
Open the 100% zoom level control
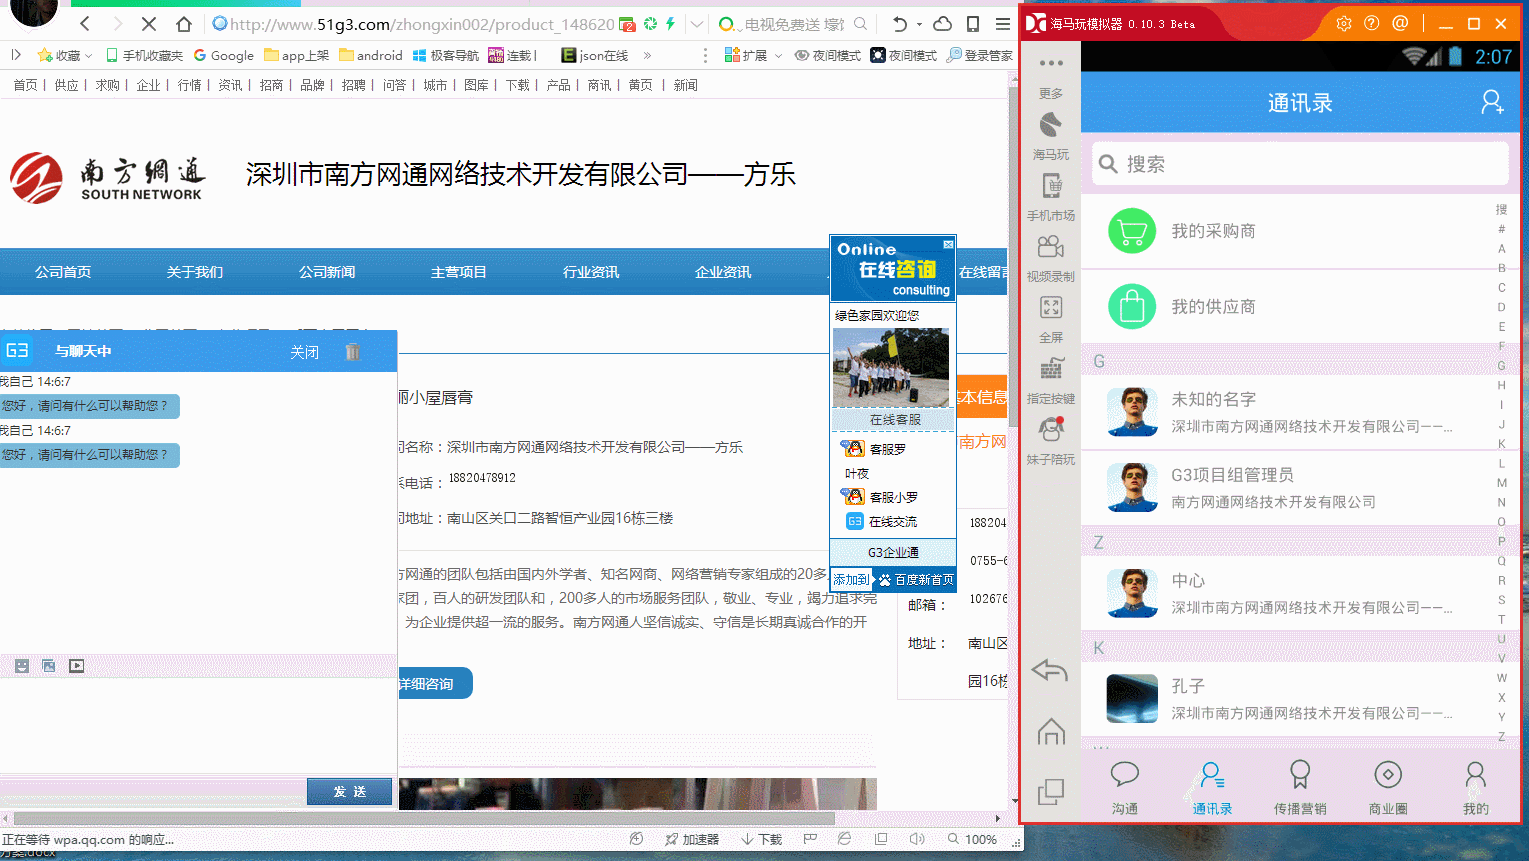[972, 839]
